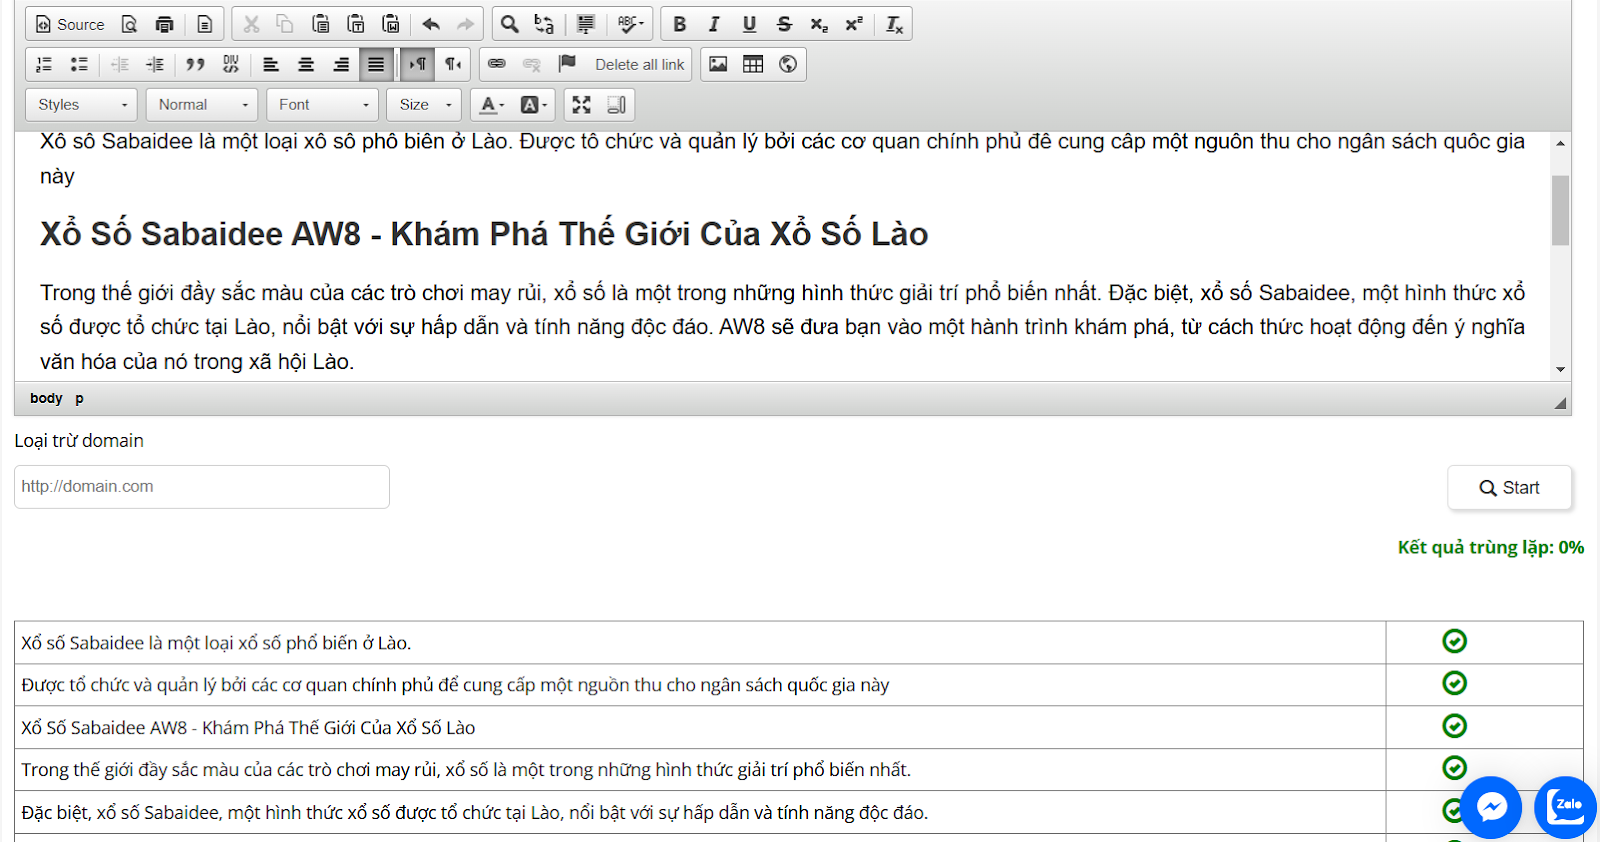Open the Messenger chat bubble
Image resolution: width=1600 pixels, height=842 pixels.
[x=1492, y=807]
